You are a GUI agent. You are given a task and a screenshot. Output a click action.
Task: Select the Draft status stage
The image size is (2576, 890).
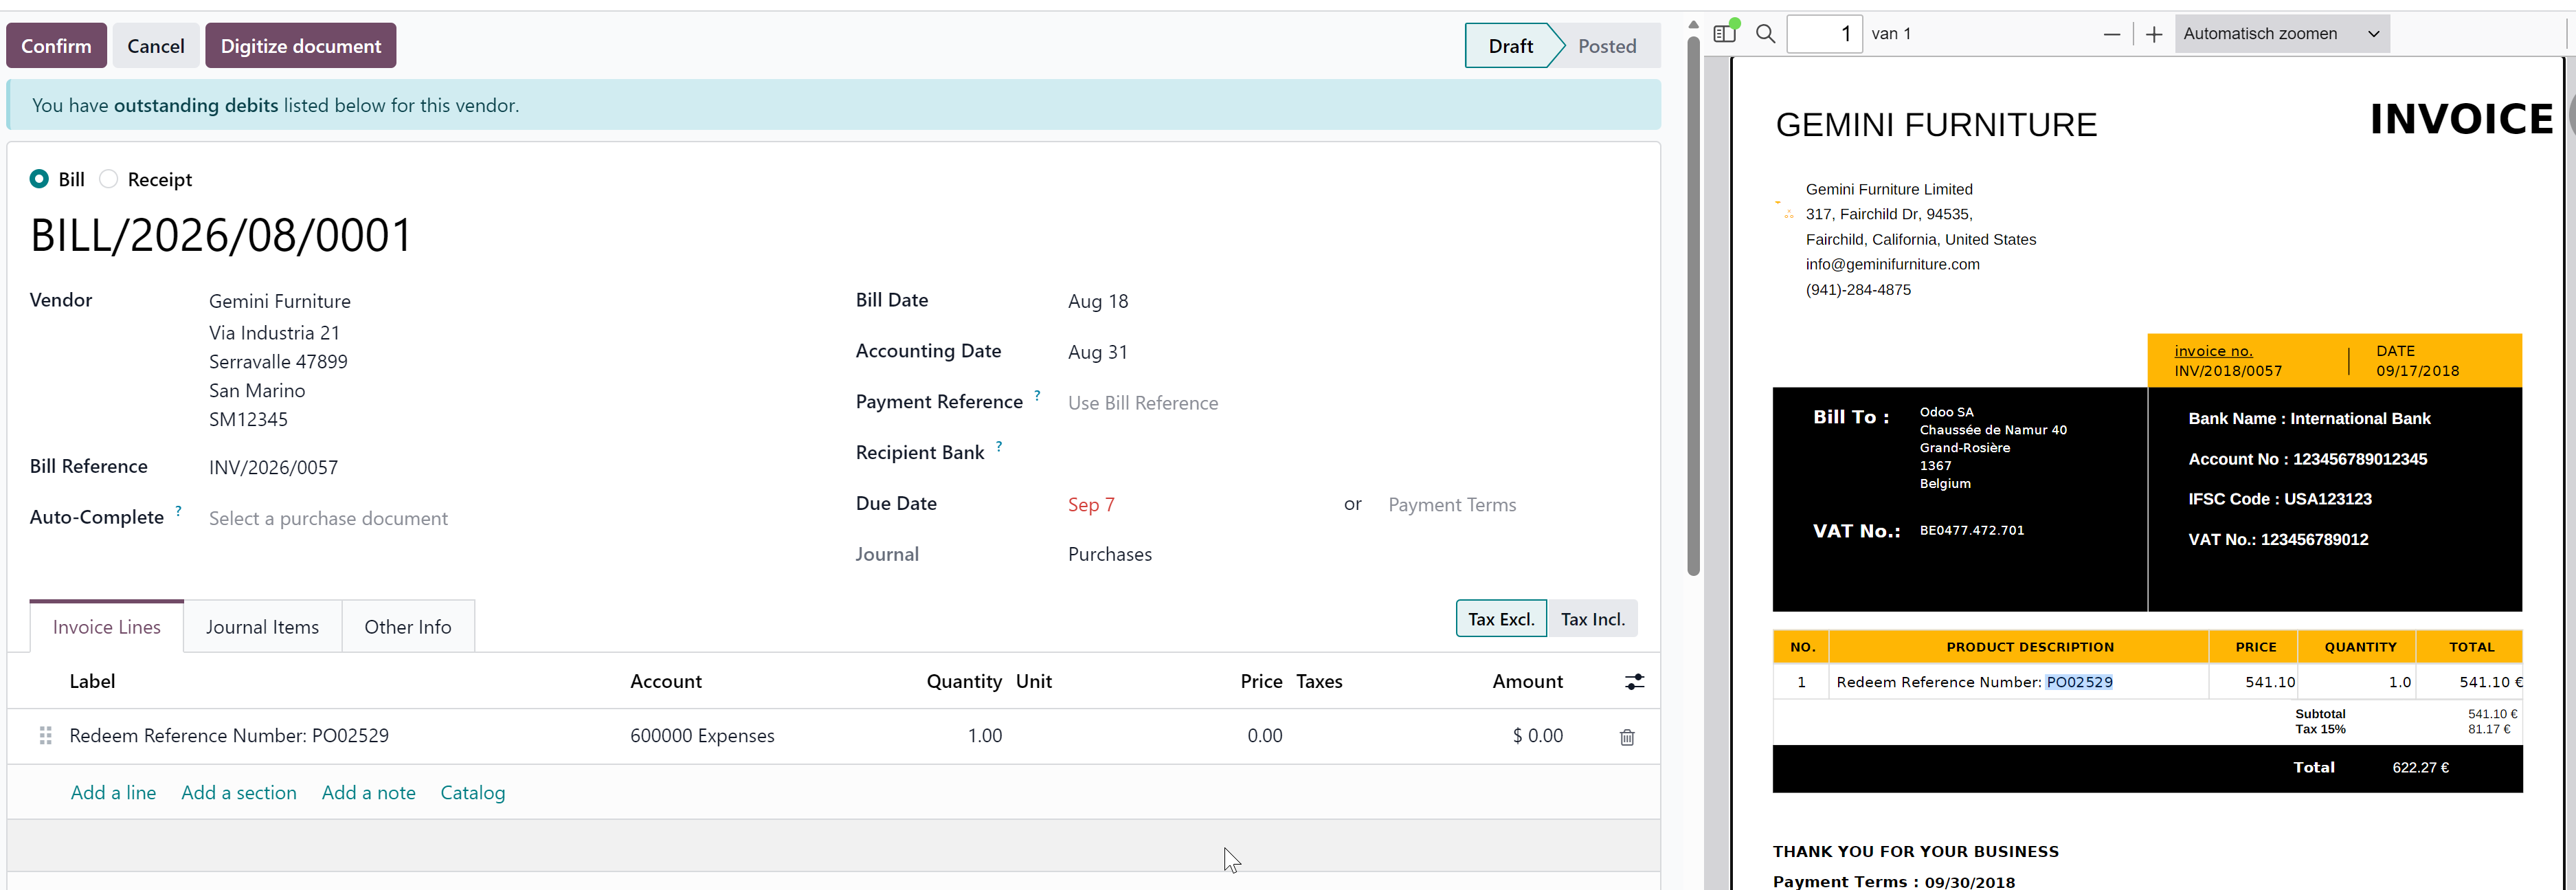point(1510,46)
